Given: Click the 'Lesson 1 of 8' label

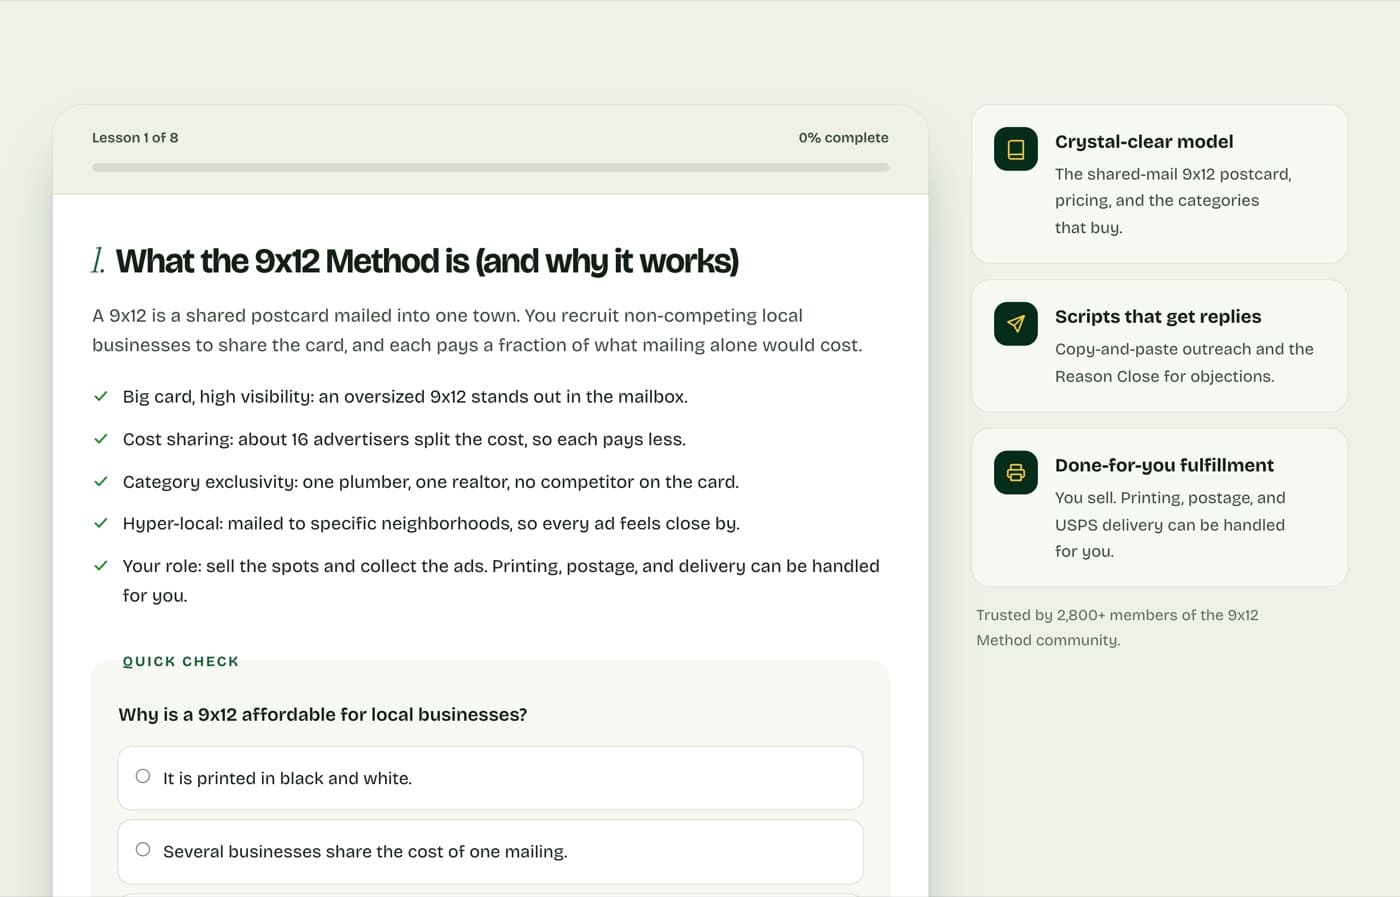Looking at the screenshot, I should (135, 138).
